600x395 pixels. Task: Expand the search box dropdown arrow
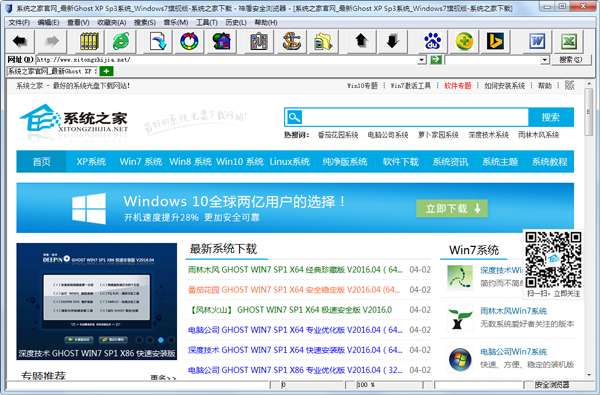545,60
